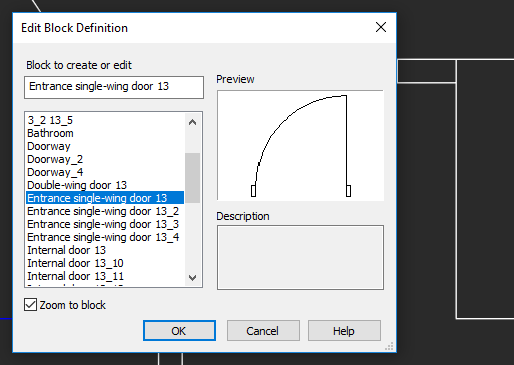This screenshot has width=514, height=365.
Task: Select the Doorway block
Action: pos(105,146)
